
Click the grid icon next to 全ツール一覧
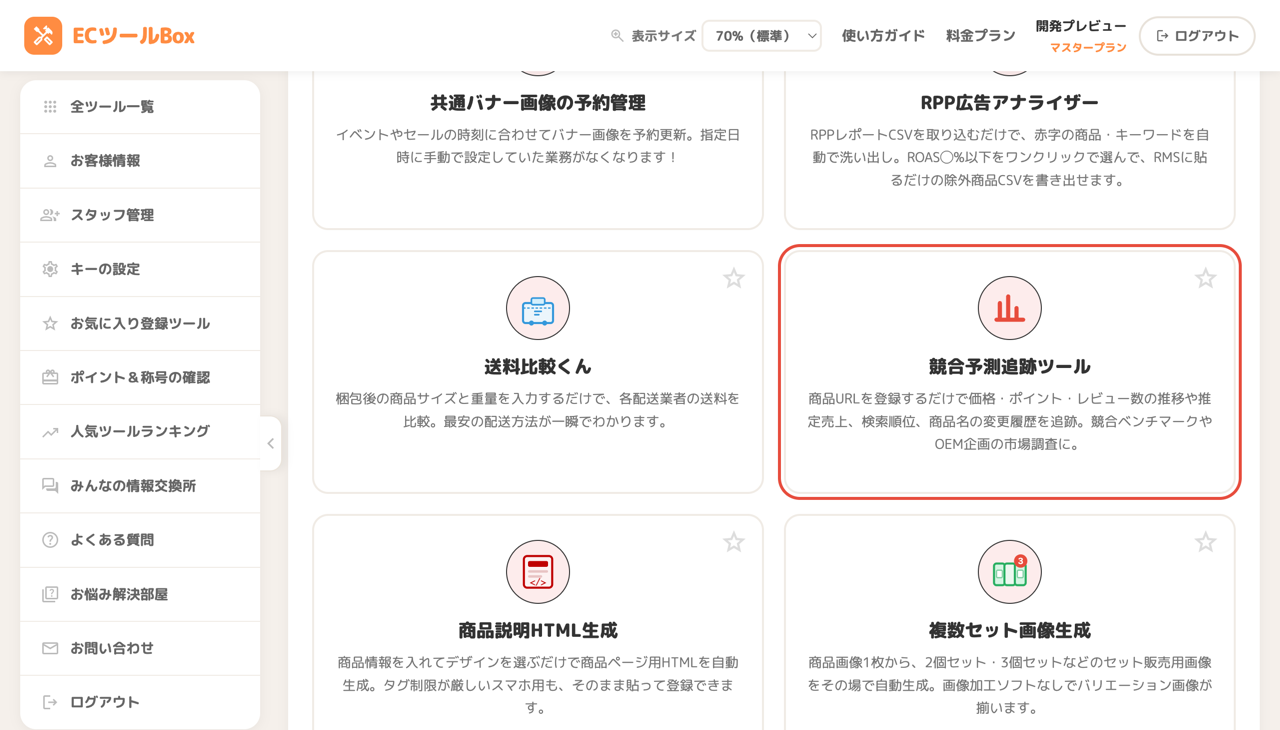(50, 106)
